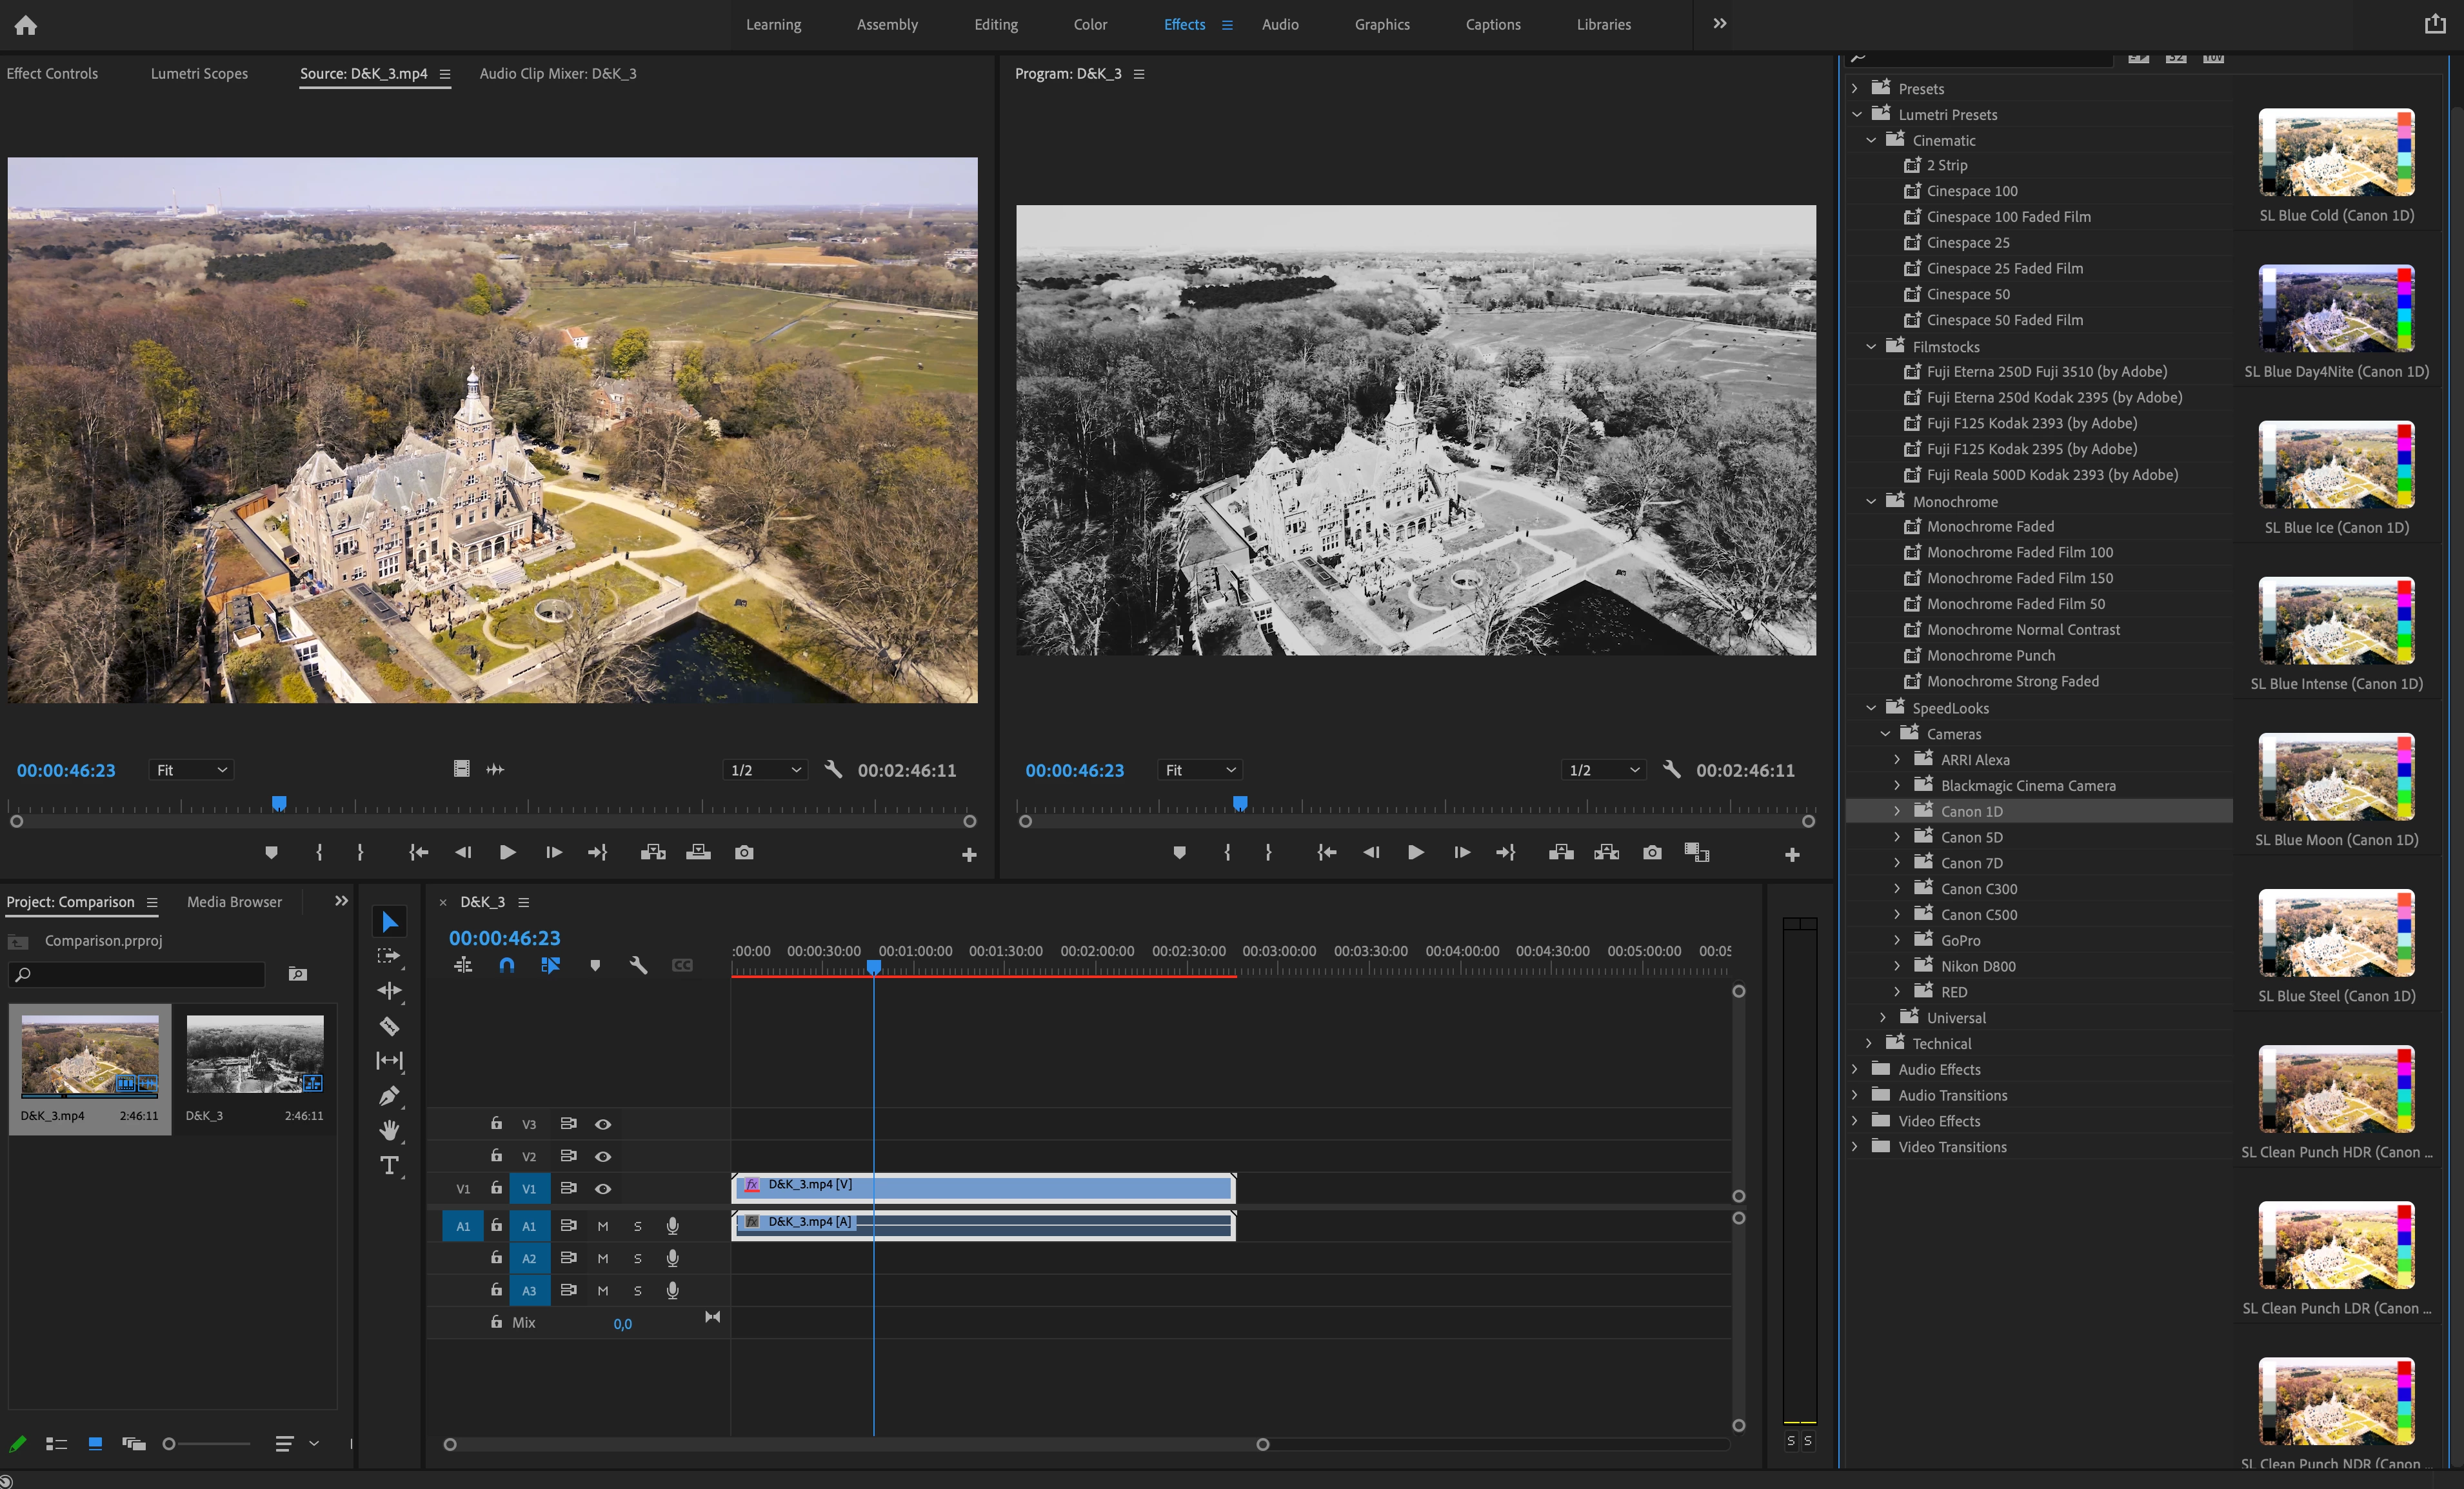The height and width of the screenshot is (1489, 2464).
Task: Open timeline display settings wrench
Action: coord(638,965)
